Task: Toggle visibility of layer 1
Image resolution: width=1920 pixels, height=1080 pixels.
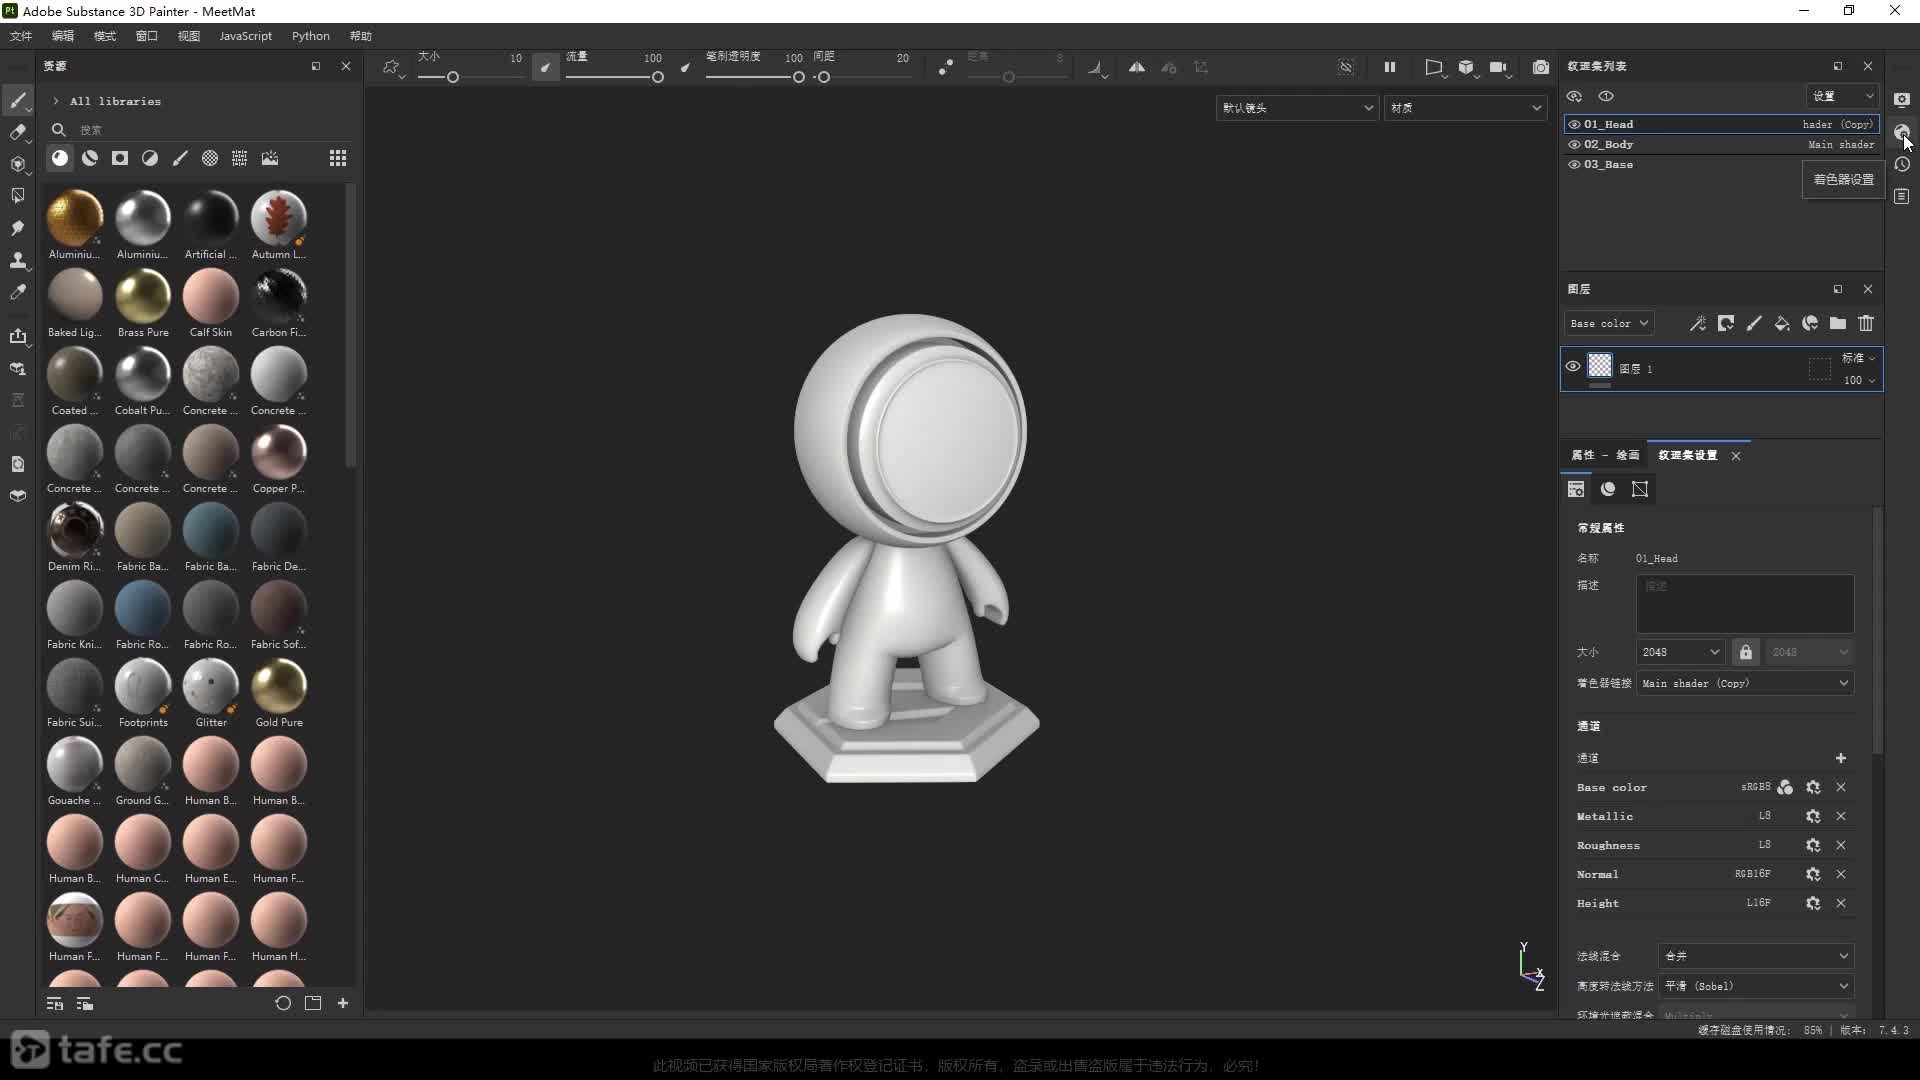Action: pos(1573,366)
